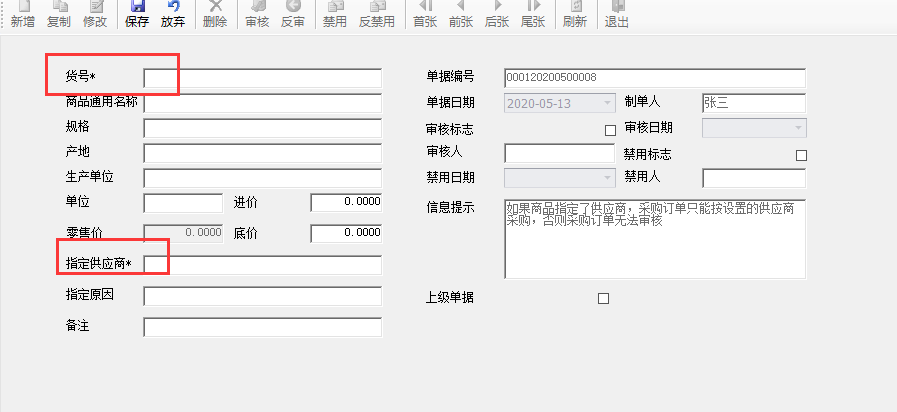Screen dimensions: 897x412
Task: Click the 审核人 input field
Action: point(559,153)
